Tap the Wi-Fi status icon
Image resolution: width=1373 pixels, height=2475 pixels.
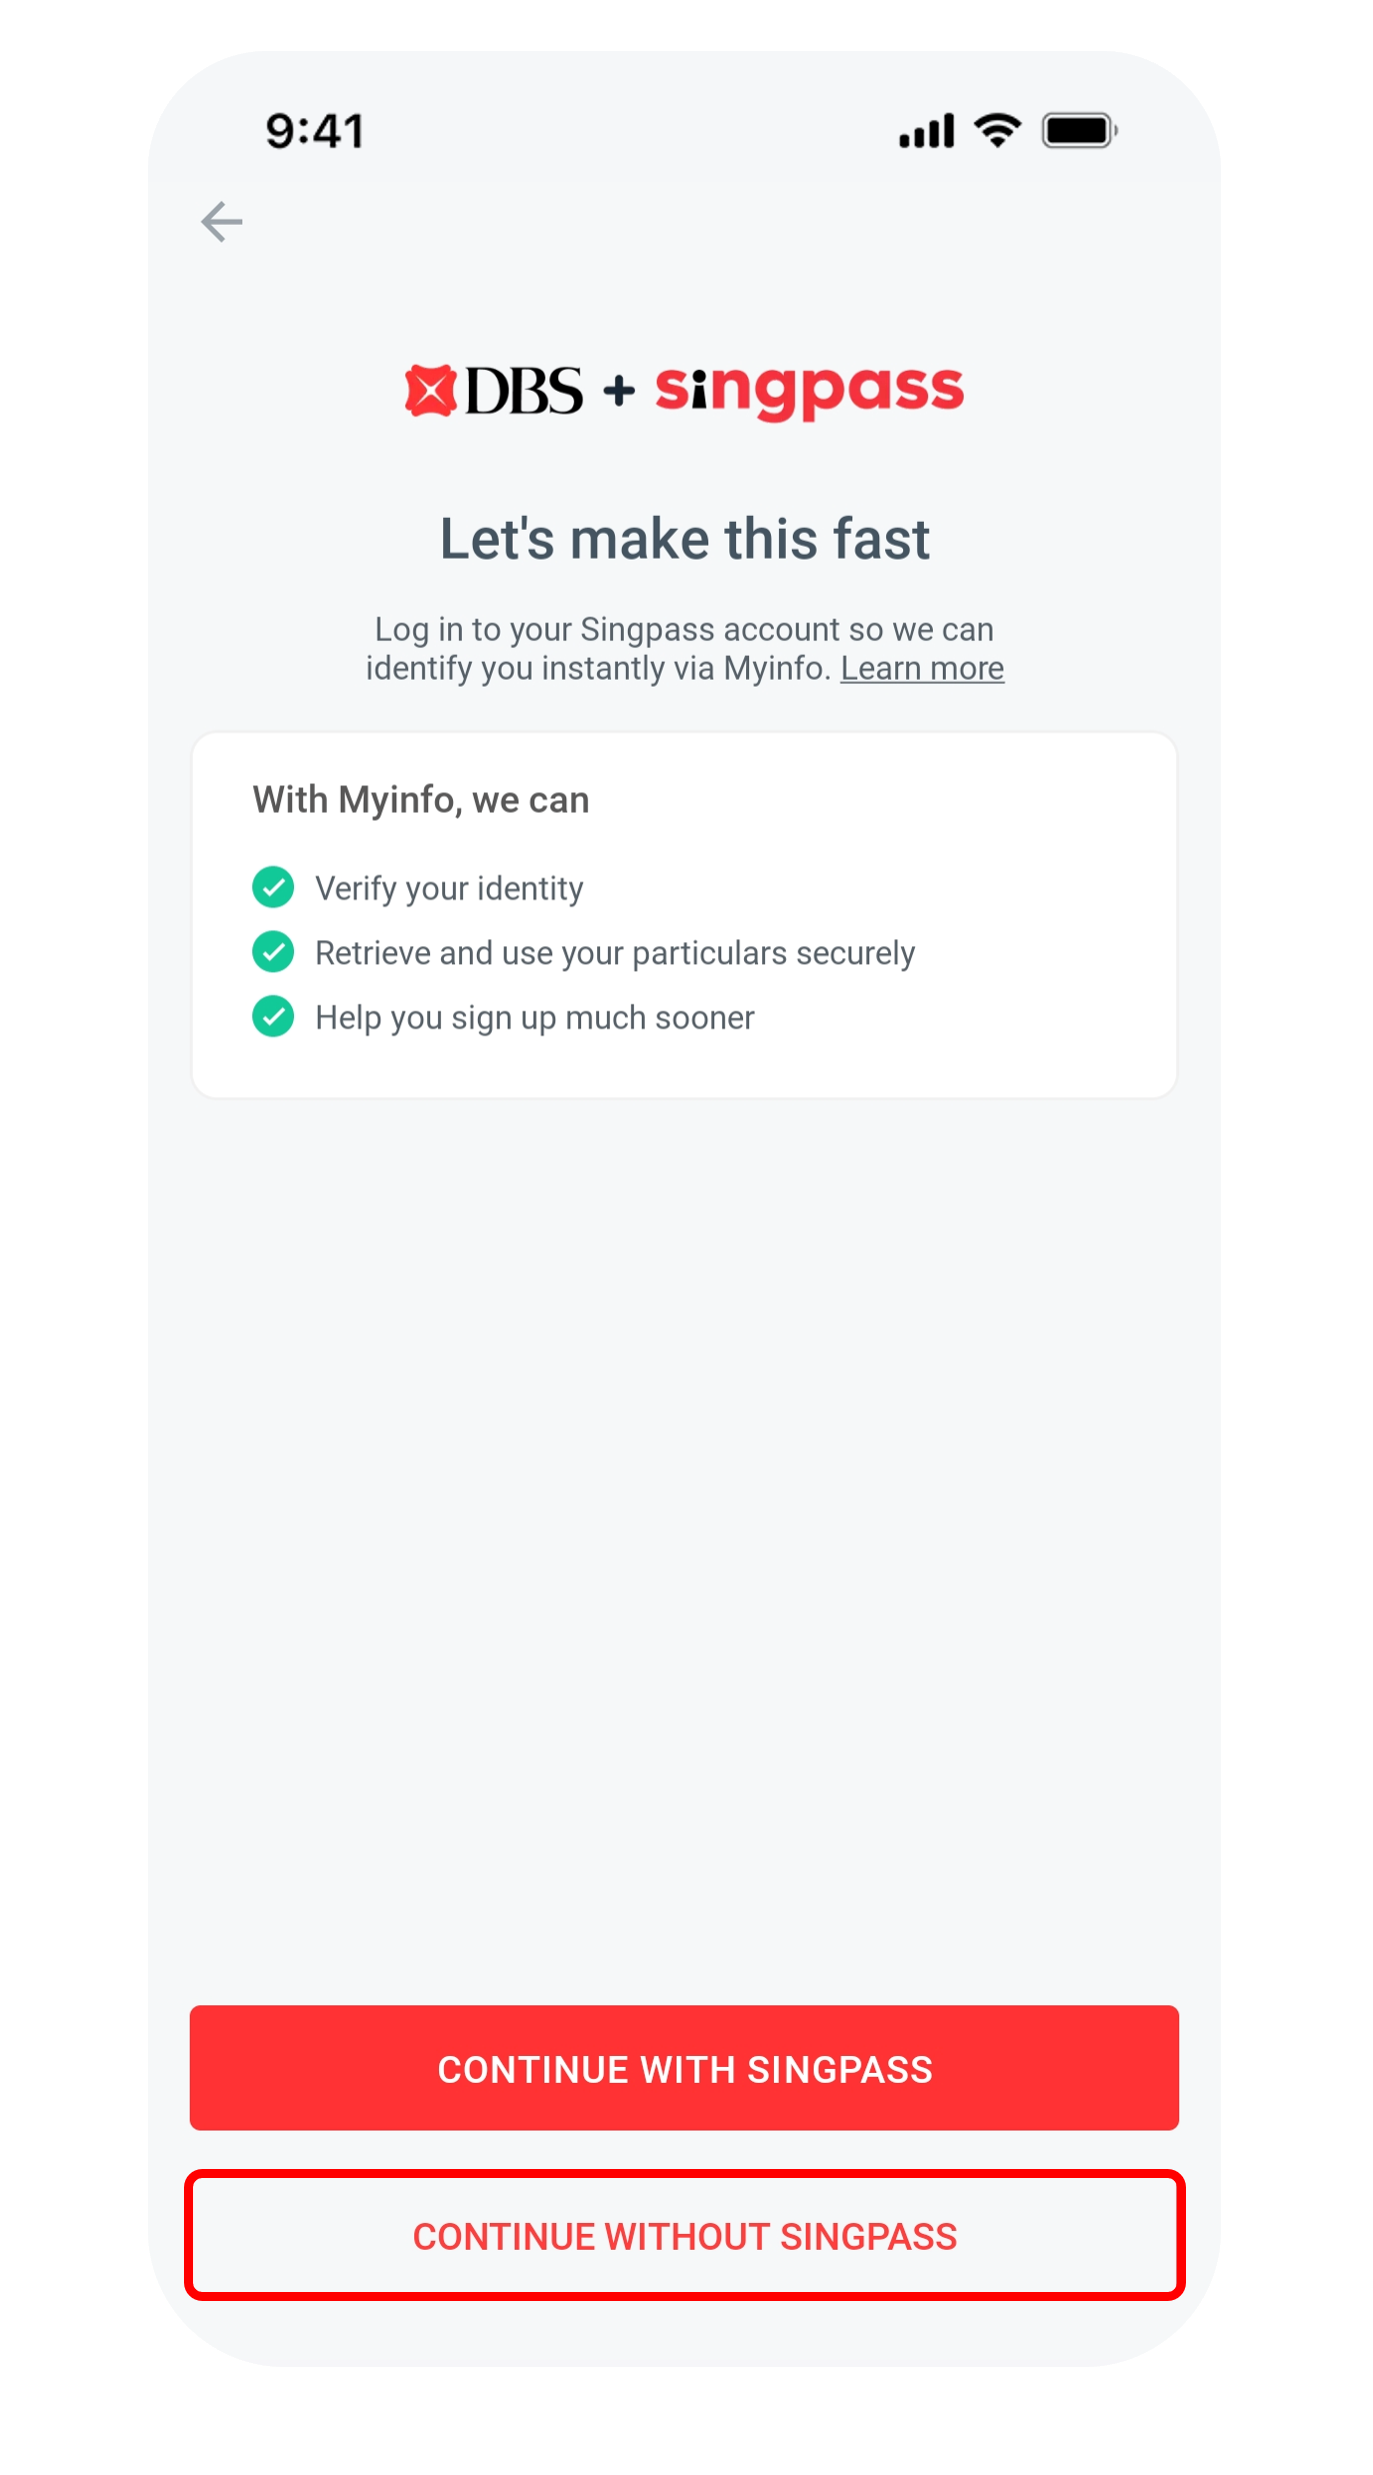pyautogui.click(x=998, y=130)
